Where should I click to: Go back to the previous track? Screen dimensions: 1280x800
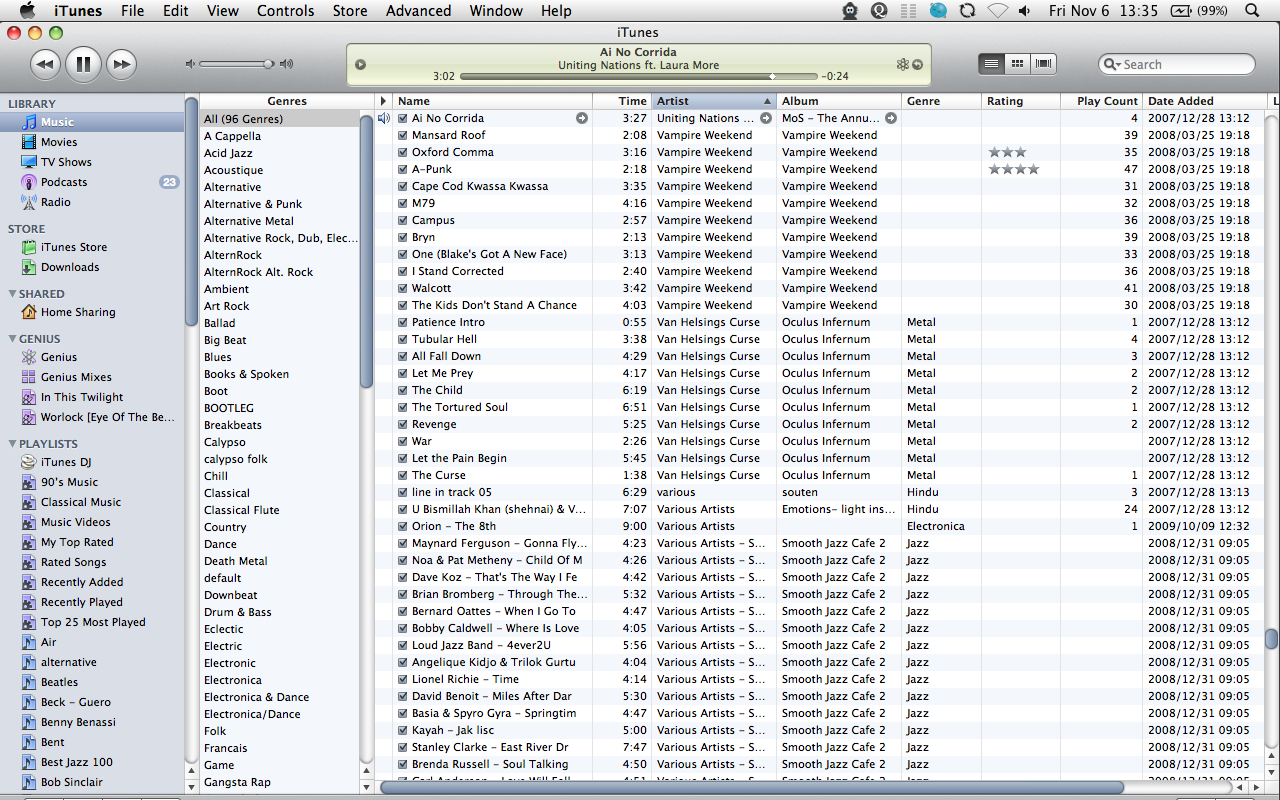coord(45,65)
